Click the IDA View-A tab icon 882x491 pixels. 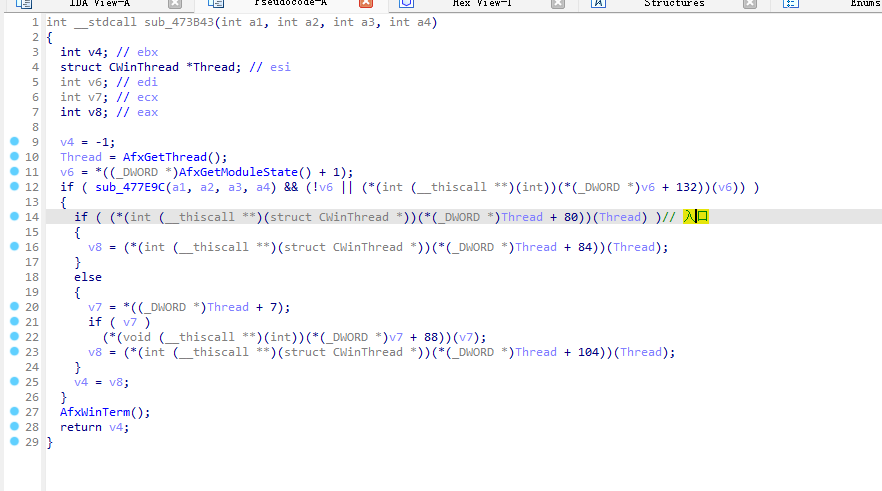tap(24, 3)
